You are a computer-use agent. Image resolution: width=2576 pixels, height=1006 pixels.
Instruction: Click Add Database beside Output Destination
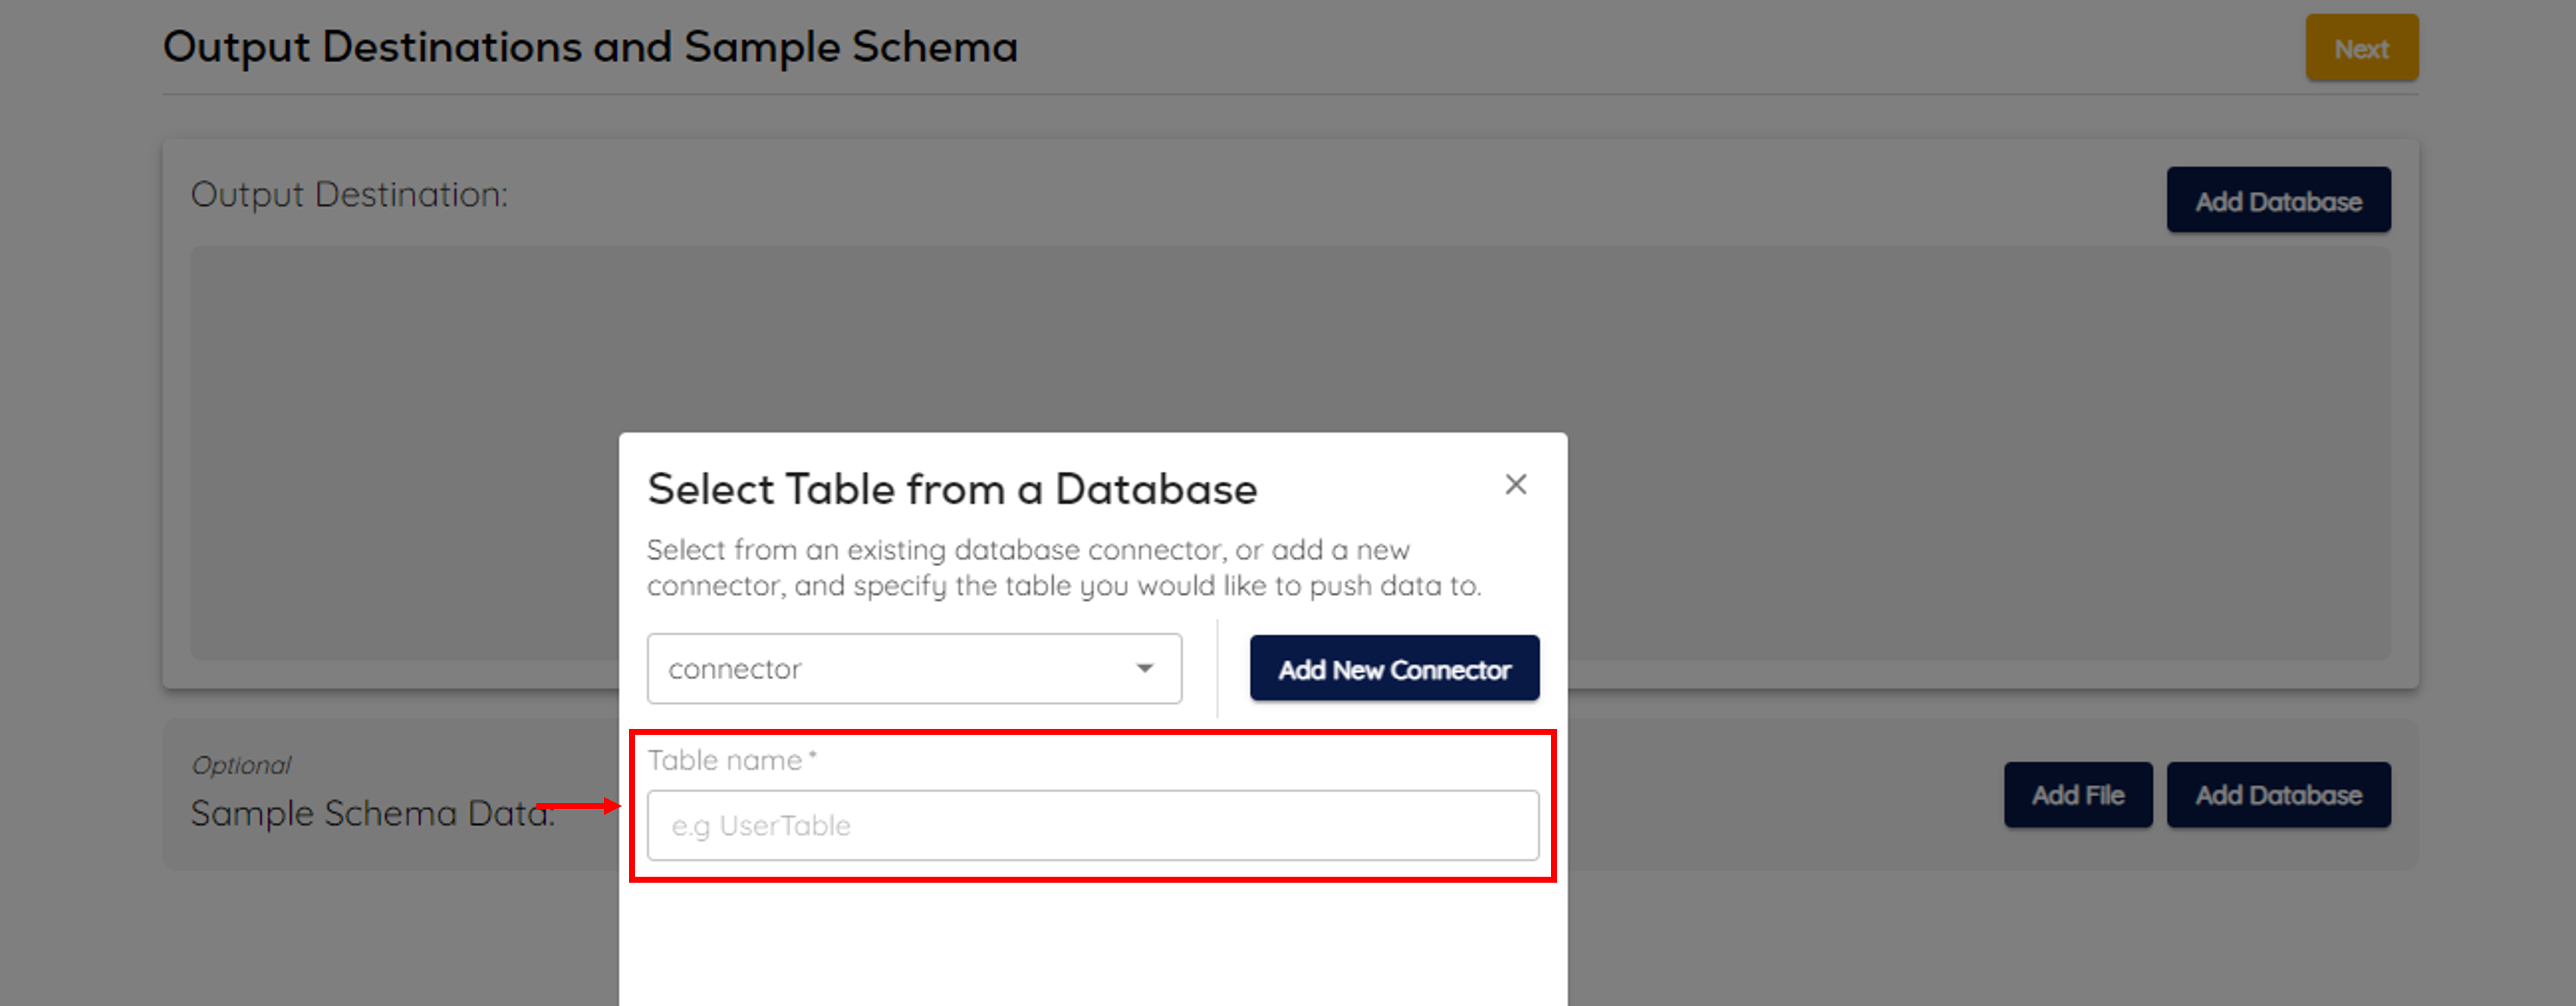coord(2277,200)
